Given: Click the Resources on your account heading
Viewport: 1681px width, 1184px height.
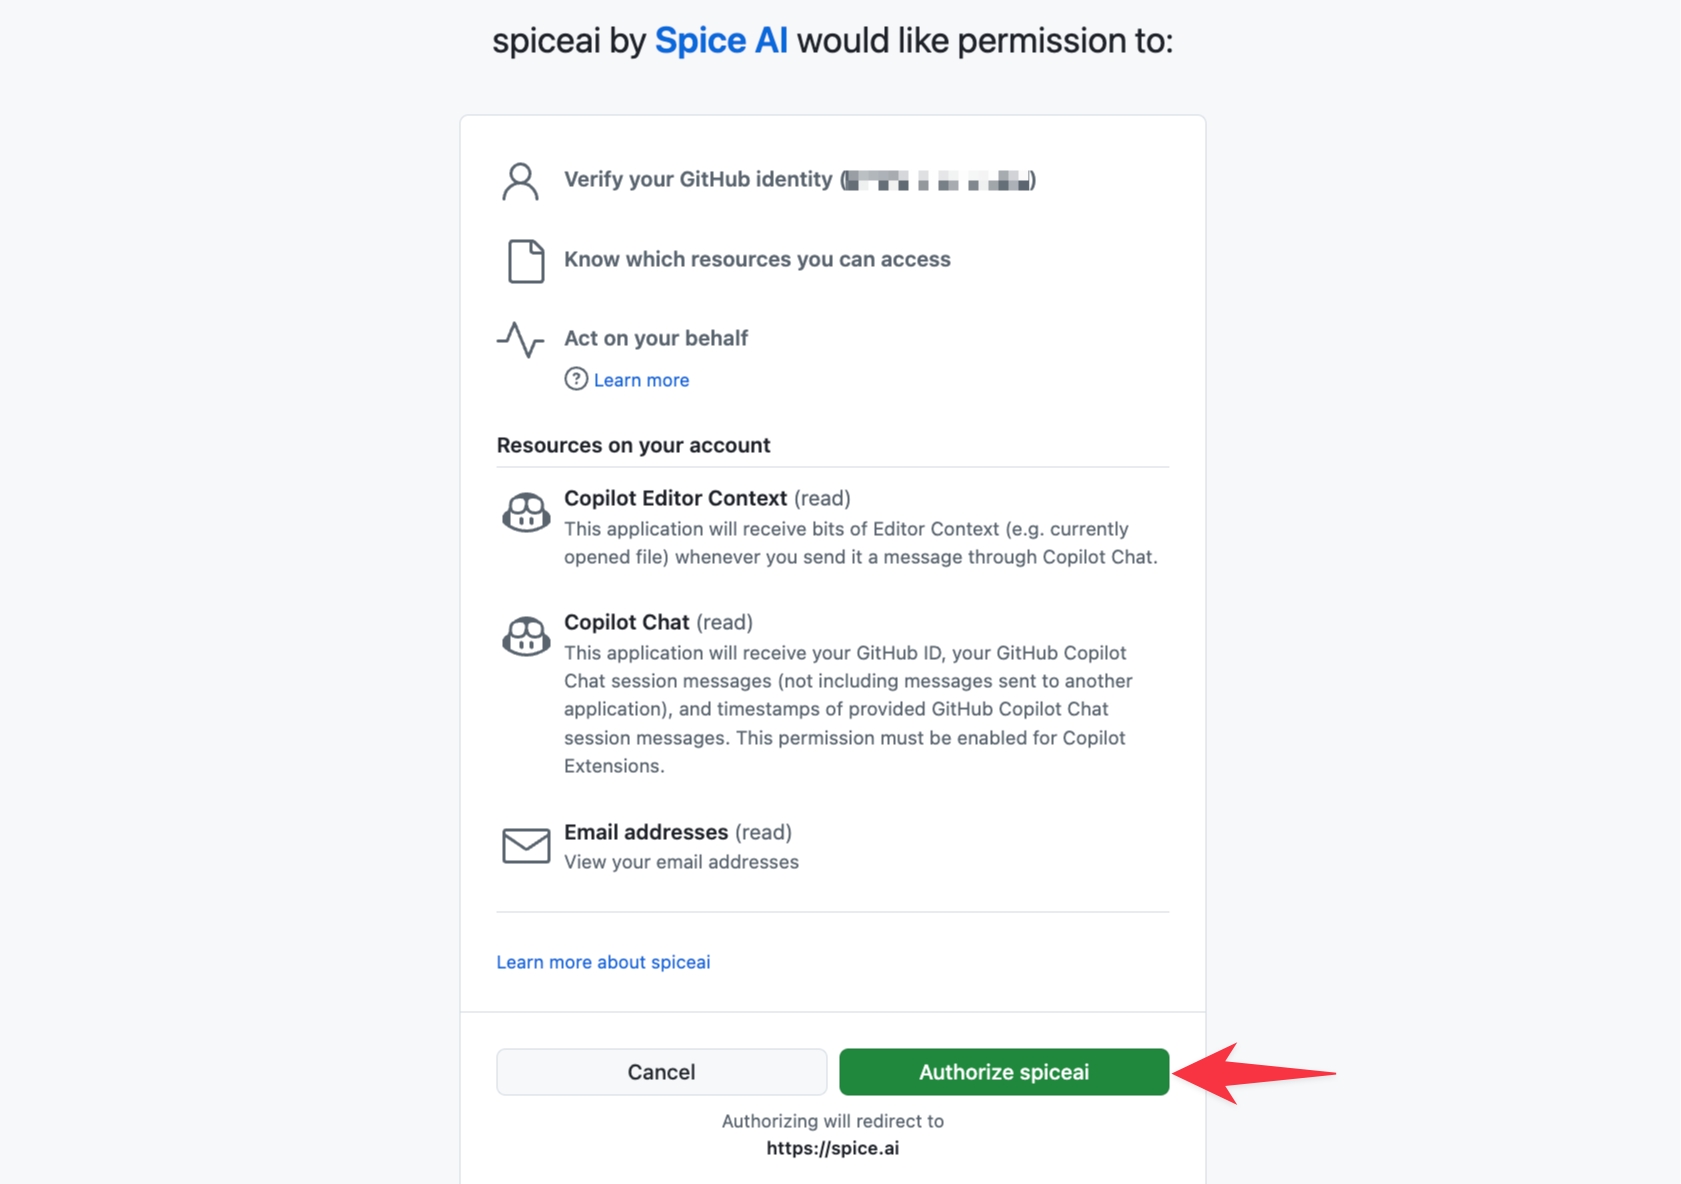Looking at the screenshot, I should 633,445.
